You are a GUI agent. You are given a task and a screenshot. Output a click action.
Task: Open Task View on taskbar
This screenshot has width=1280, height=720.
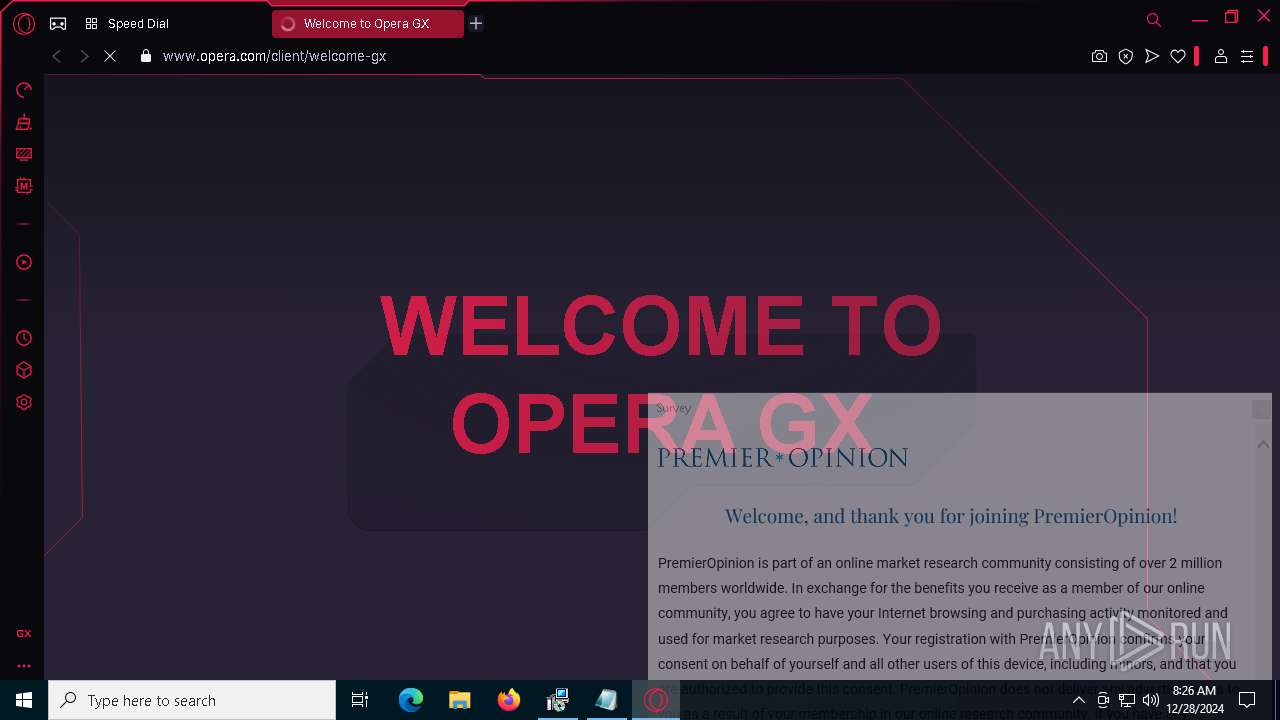coord(360,700)
